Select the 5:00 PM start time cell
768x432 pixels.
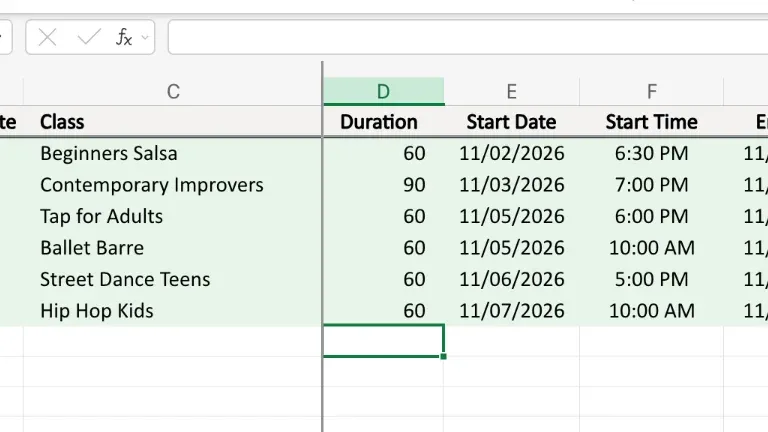tap(651, 279)
